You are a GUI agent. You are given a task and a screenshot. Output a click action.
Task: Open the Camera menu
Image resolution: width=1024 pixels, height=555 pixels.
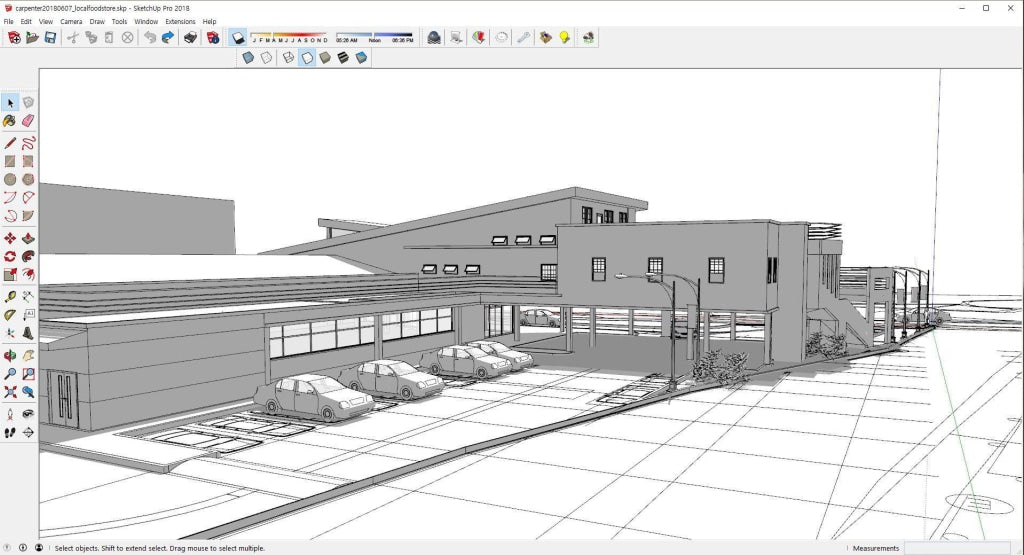[x=71, y=21]
